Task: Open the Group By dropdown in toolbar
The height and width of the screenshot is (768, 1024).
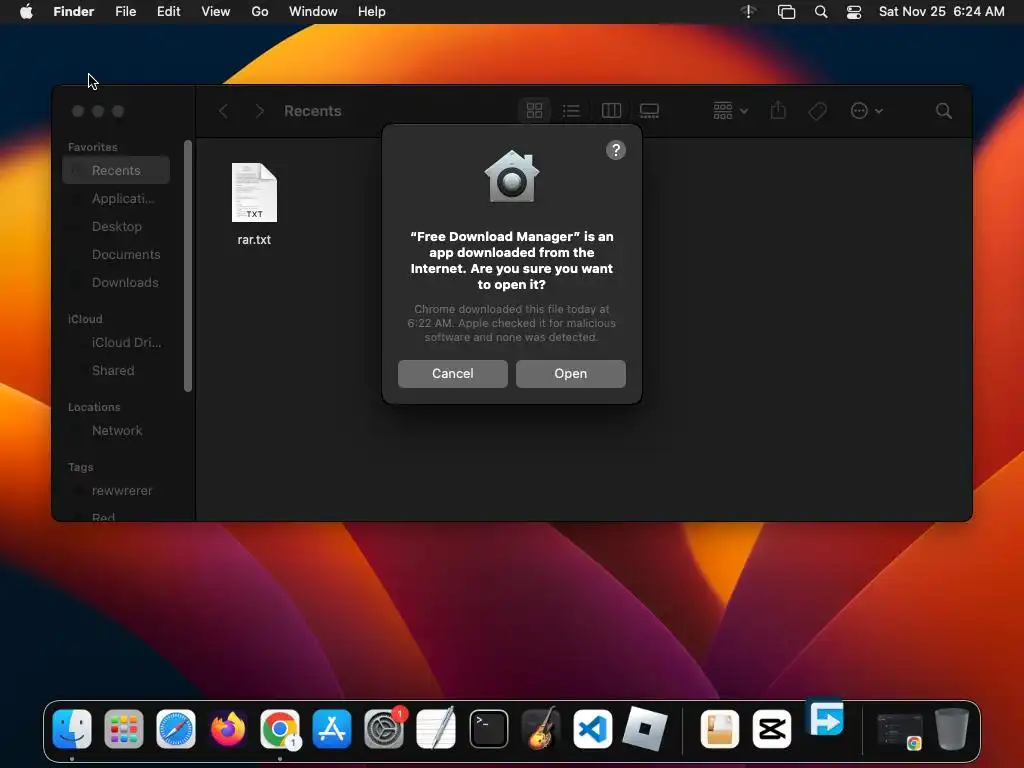Action: (x=730, y=111)
